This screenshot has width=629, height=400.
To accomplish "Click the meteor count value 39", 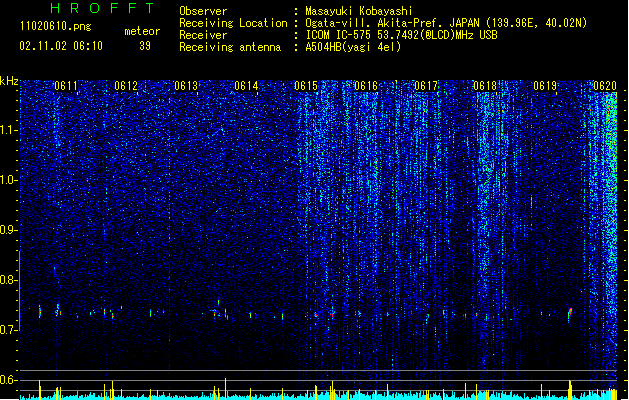I will tap(145, 46).
